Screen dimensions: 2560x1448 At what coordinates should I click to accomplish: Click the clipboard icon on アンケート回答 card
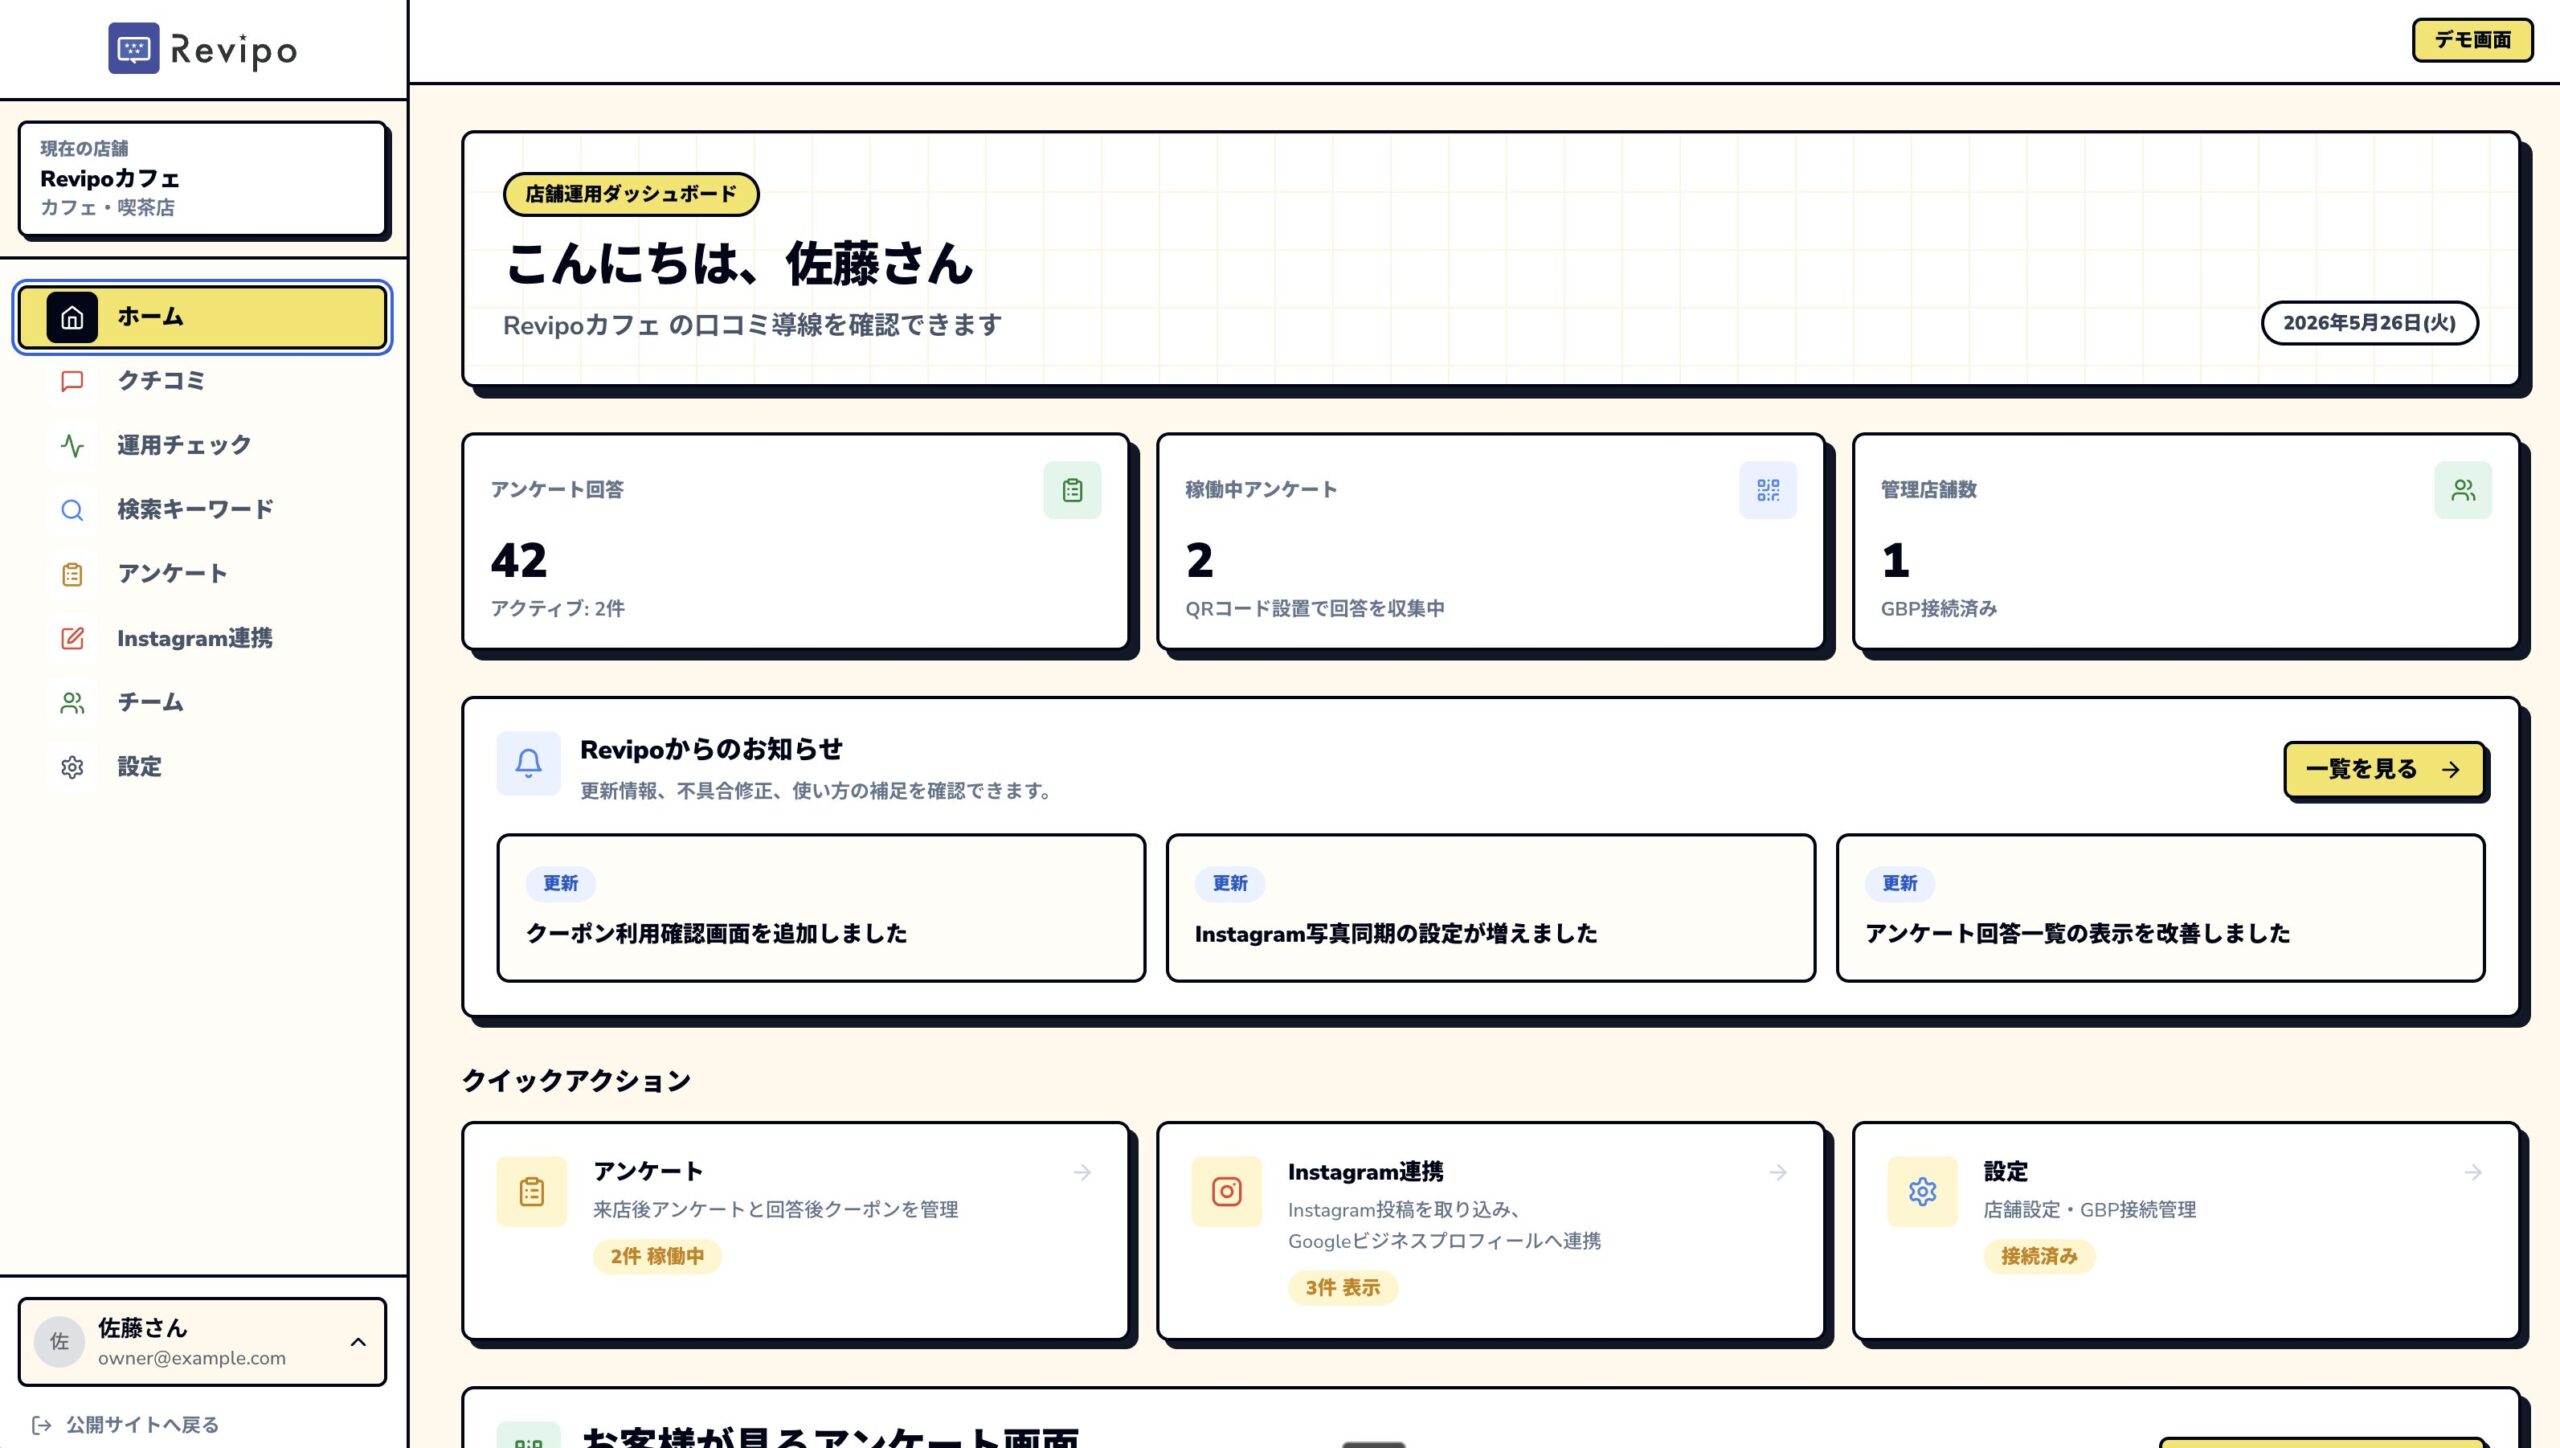1072,490
